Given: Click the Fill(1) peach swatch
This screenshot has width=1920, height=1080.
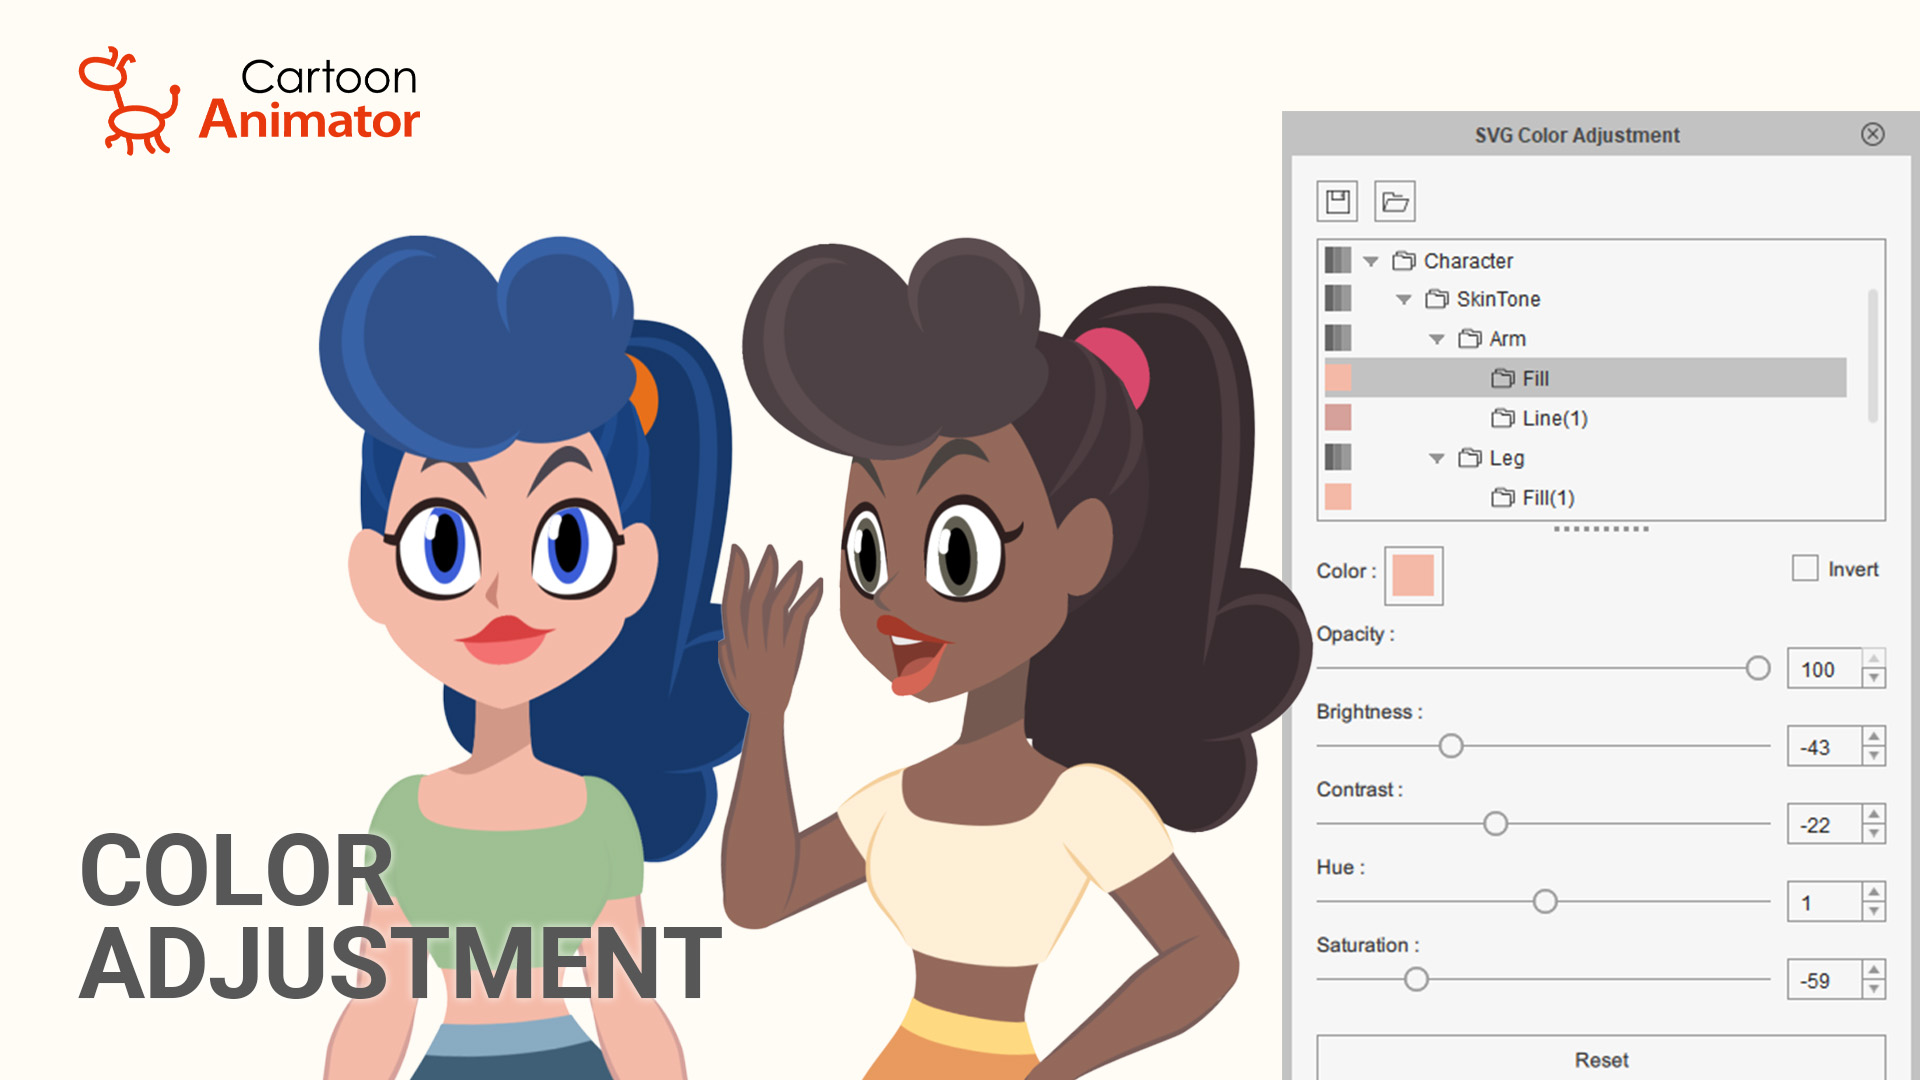Looking at the screenshot, I should (1338, 497).
